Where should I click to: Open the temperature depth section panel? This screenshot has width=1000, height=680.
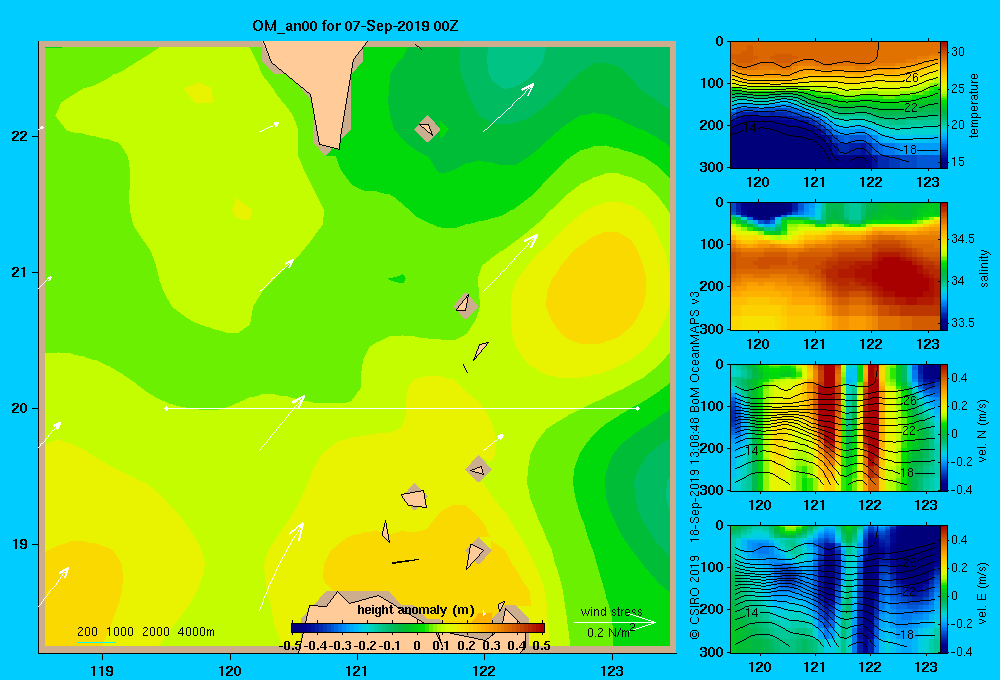tap(835, 105)
